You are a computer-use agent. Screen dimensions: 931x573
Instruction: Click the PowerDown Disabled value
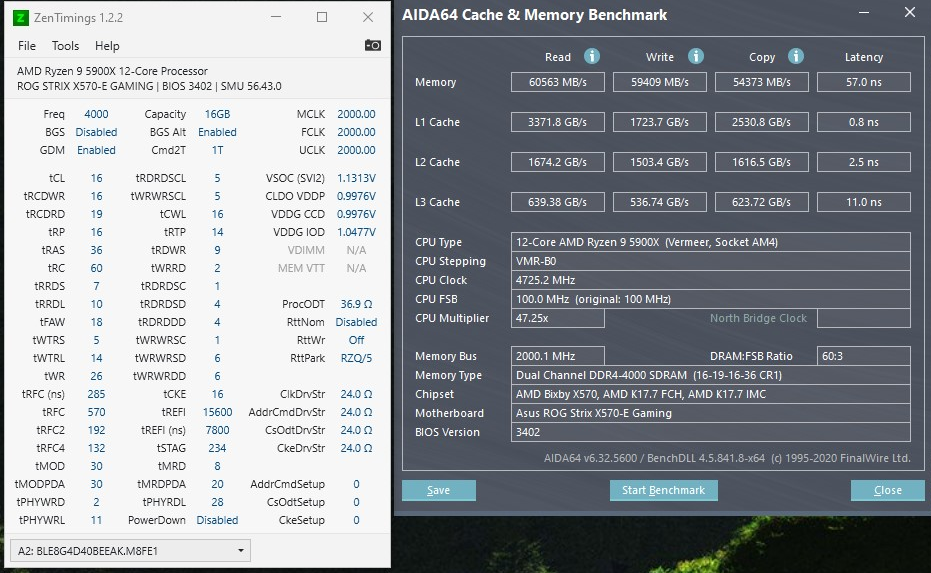click(x=217, y=520)
